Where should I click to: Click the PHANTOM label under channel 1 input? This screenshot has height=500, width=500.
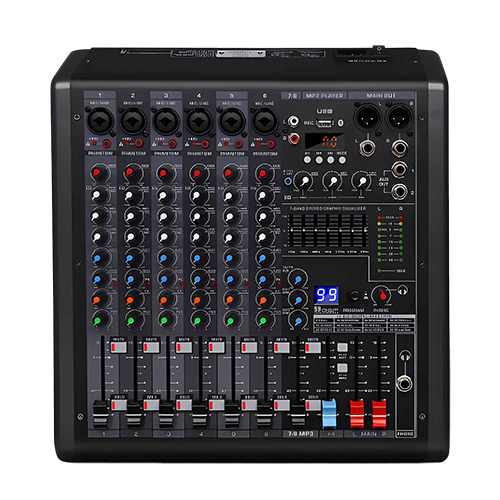tap(100, 153)
